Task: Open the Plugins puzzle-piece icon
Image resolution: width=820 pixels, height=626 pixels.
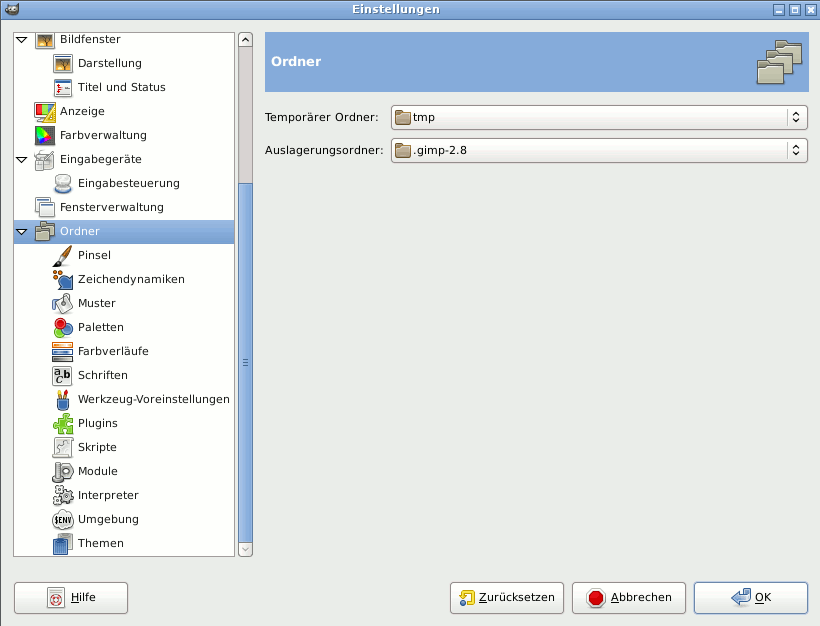Action: coord(62,423)
